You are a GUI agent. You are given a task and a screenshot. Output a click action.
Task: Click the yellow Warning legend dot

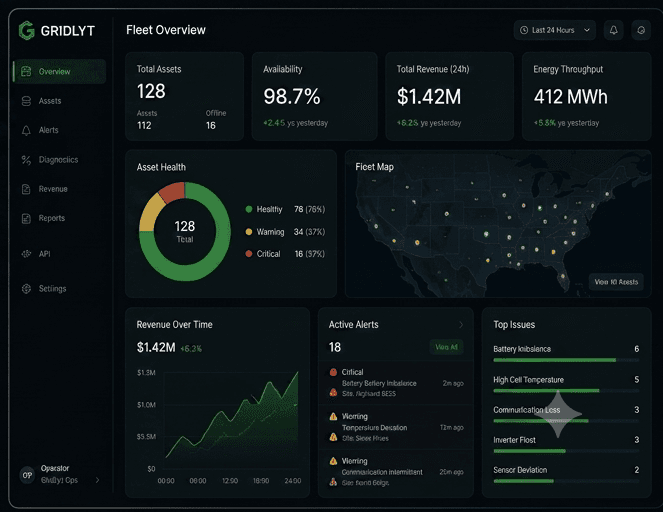(x=249, y=232)
